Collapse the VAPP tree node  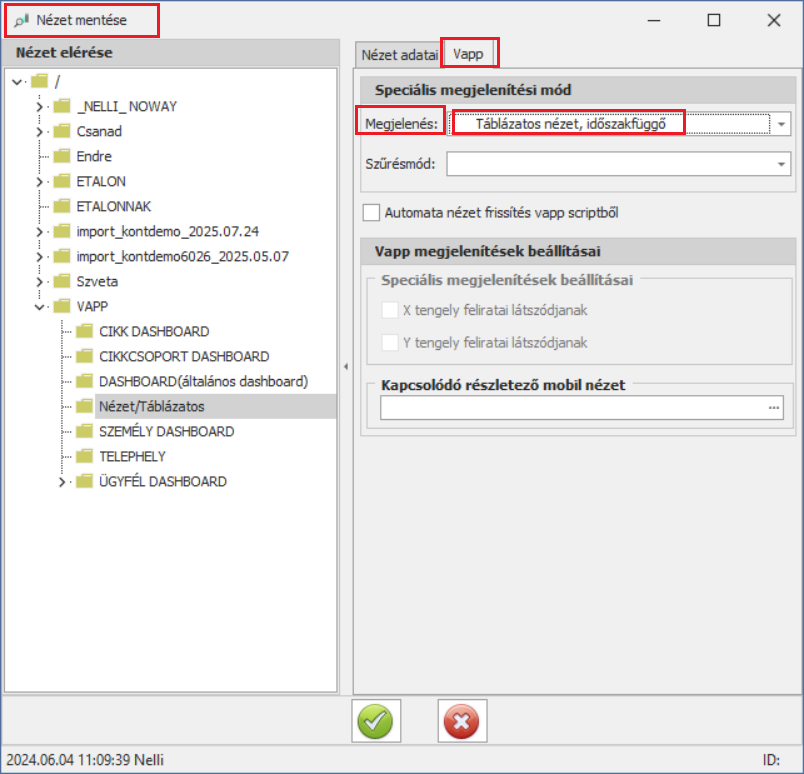pyautogui.click(x=40, y=306)
